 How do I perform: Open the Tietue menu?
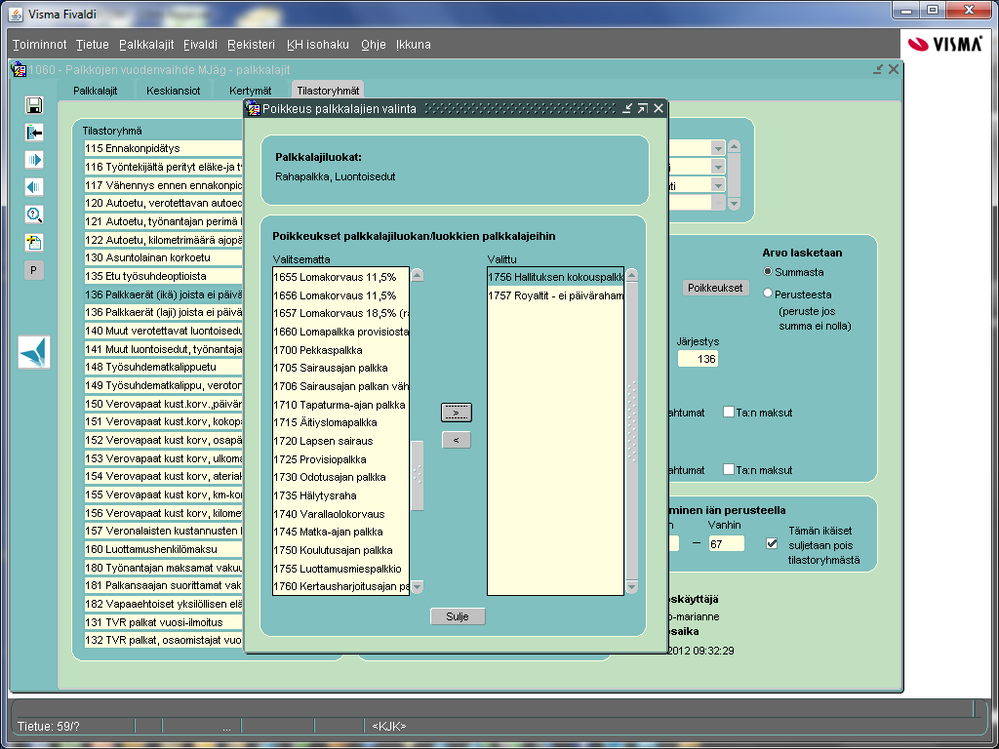pos(92,45)
